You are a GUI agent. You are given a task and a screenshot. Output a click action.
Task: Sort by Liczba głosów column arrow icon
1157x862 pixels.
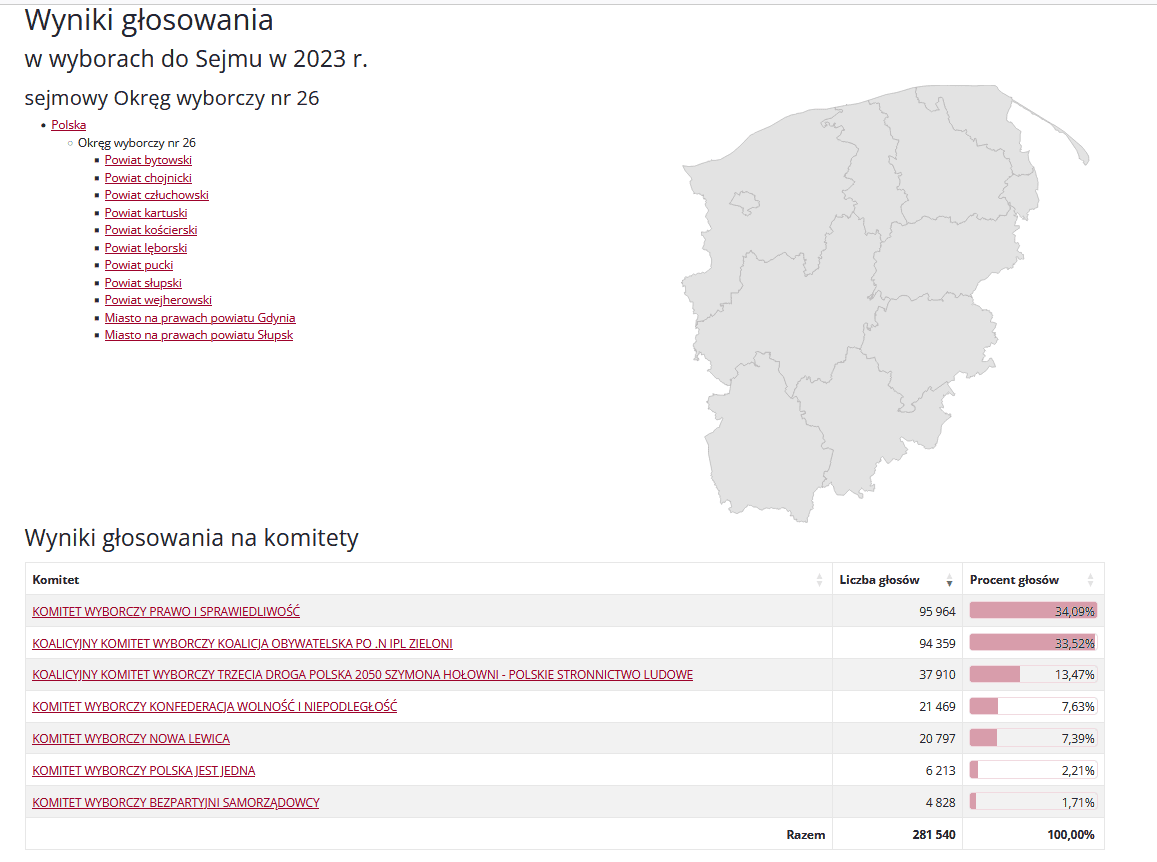point(949,580)
